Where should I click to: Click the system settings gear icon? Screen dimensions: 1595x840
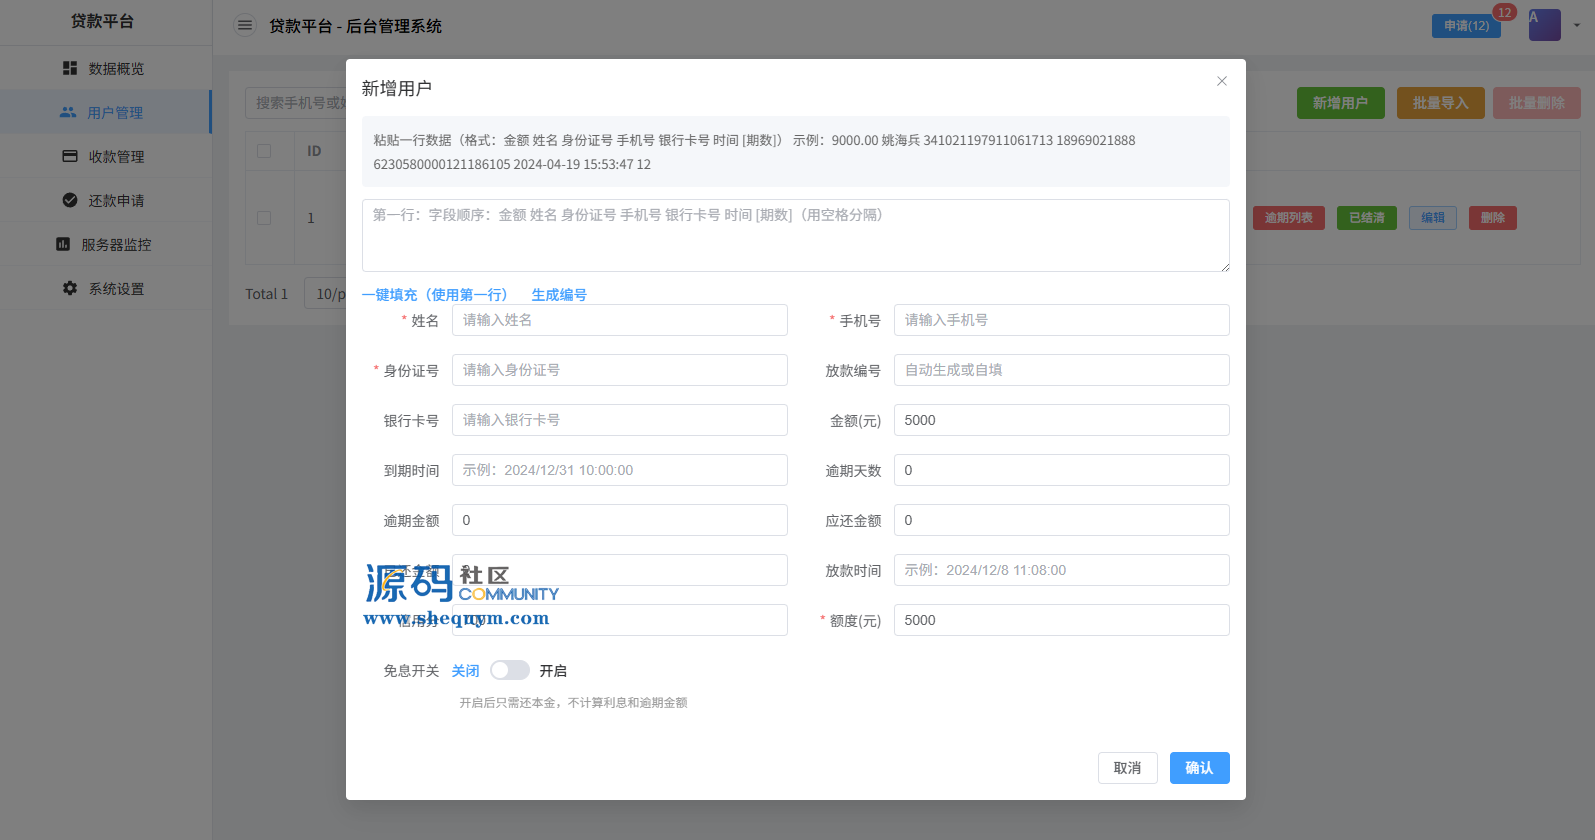pos(70,288)
